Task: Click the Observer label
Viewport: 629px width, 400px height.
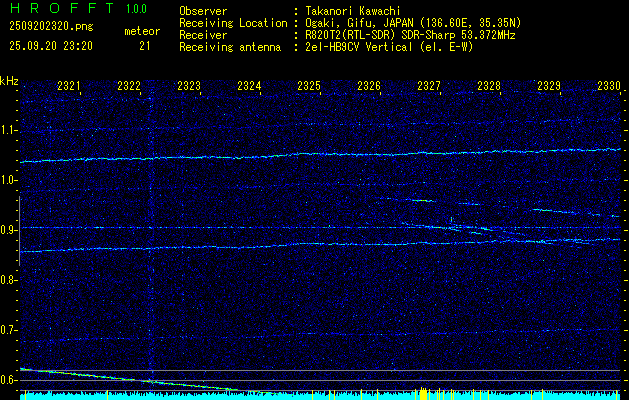Action: (x=203, y=11)
